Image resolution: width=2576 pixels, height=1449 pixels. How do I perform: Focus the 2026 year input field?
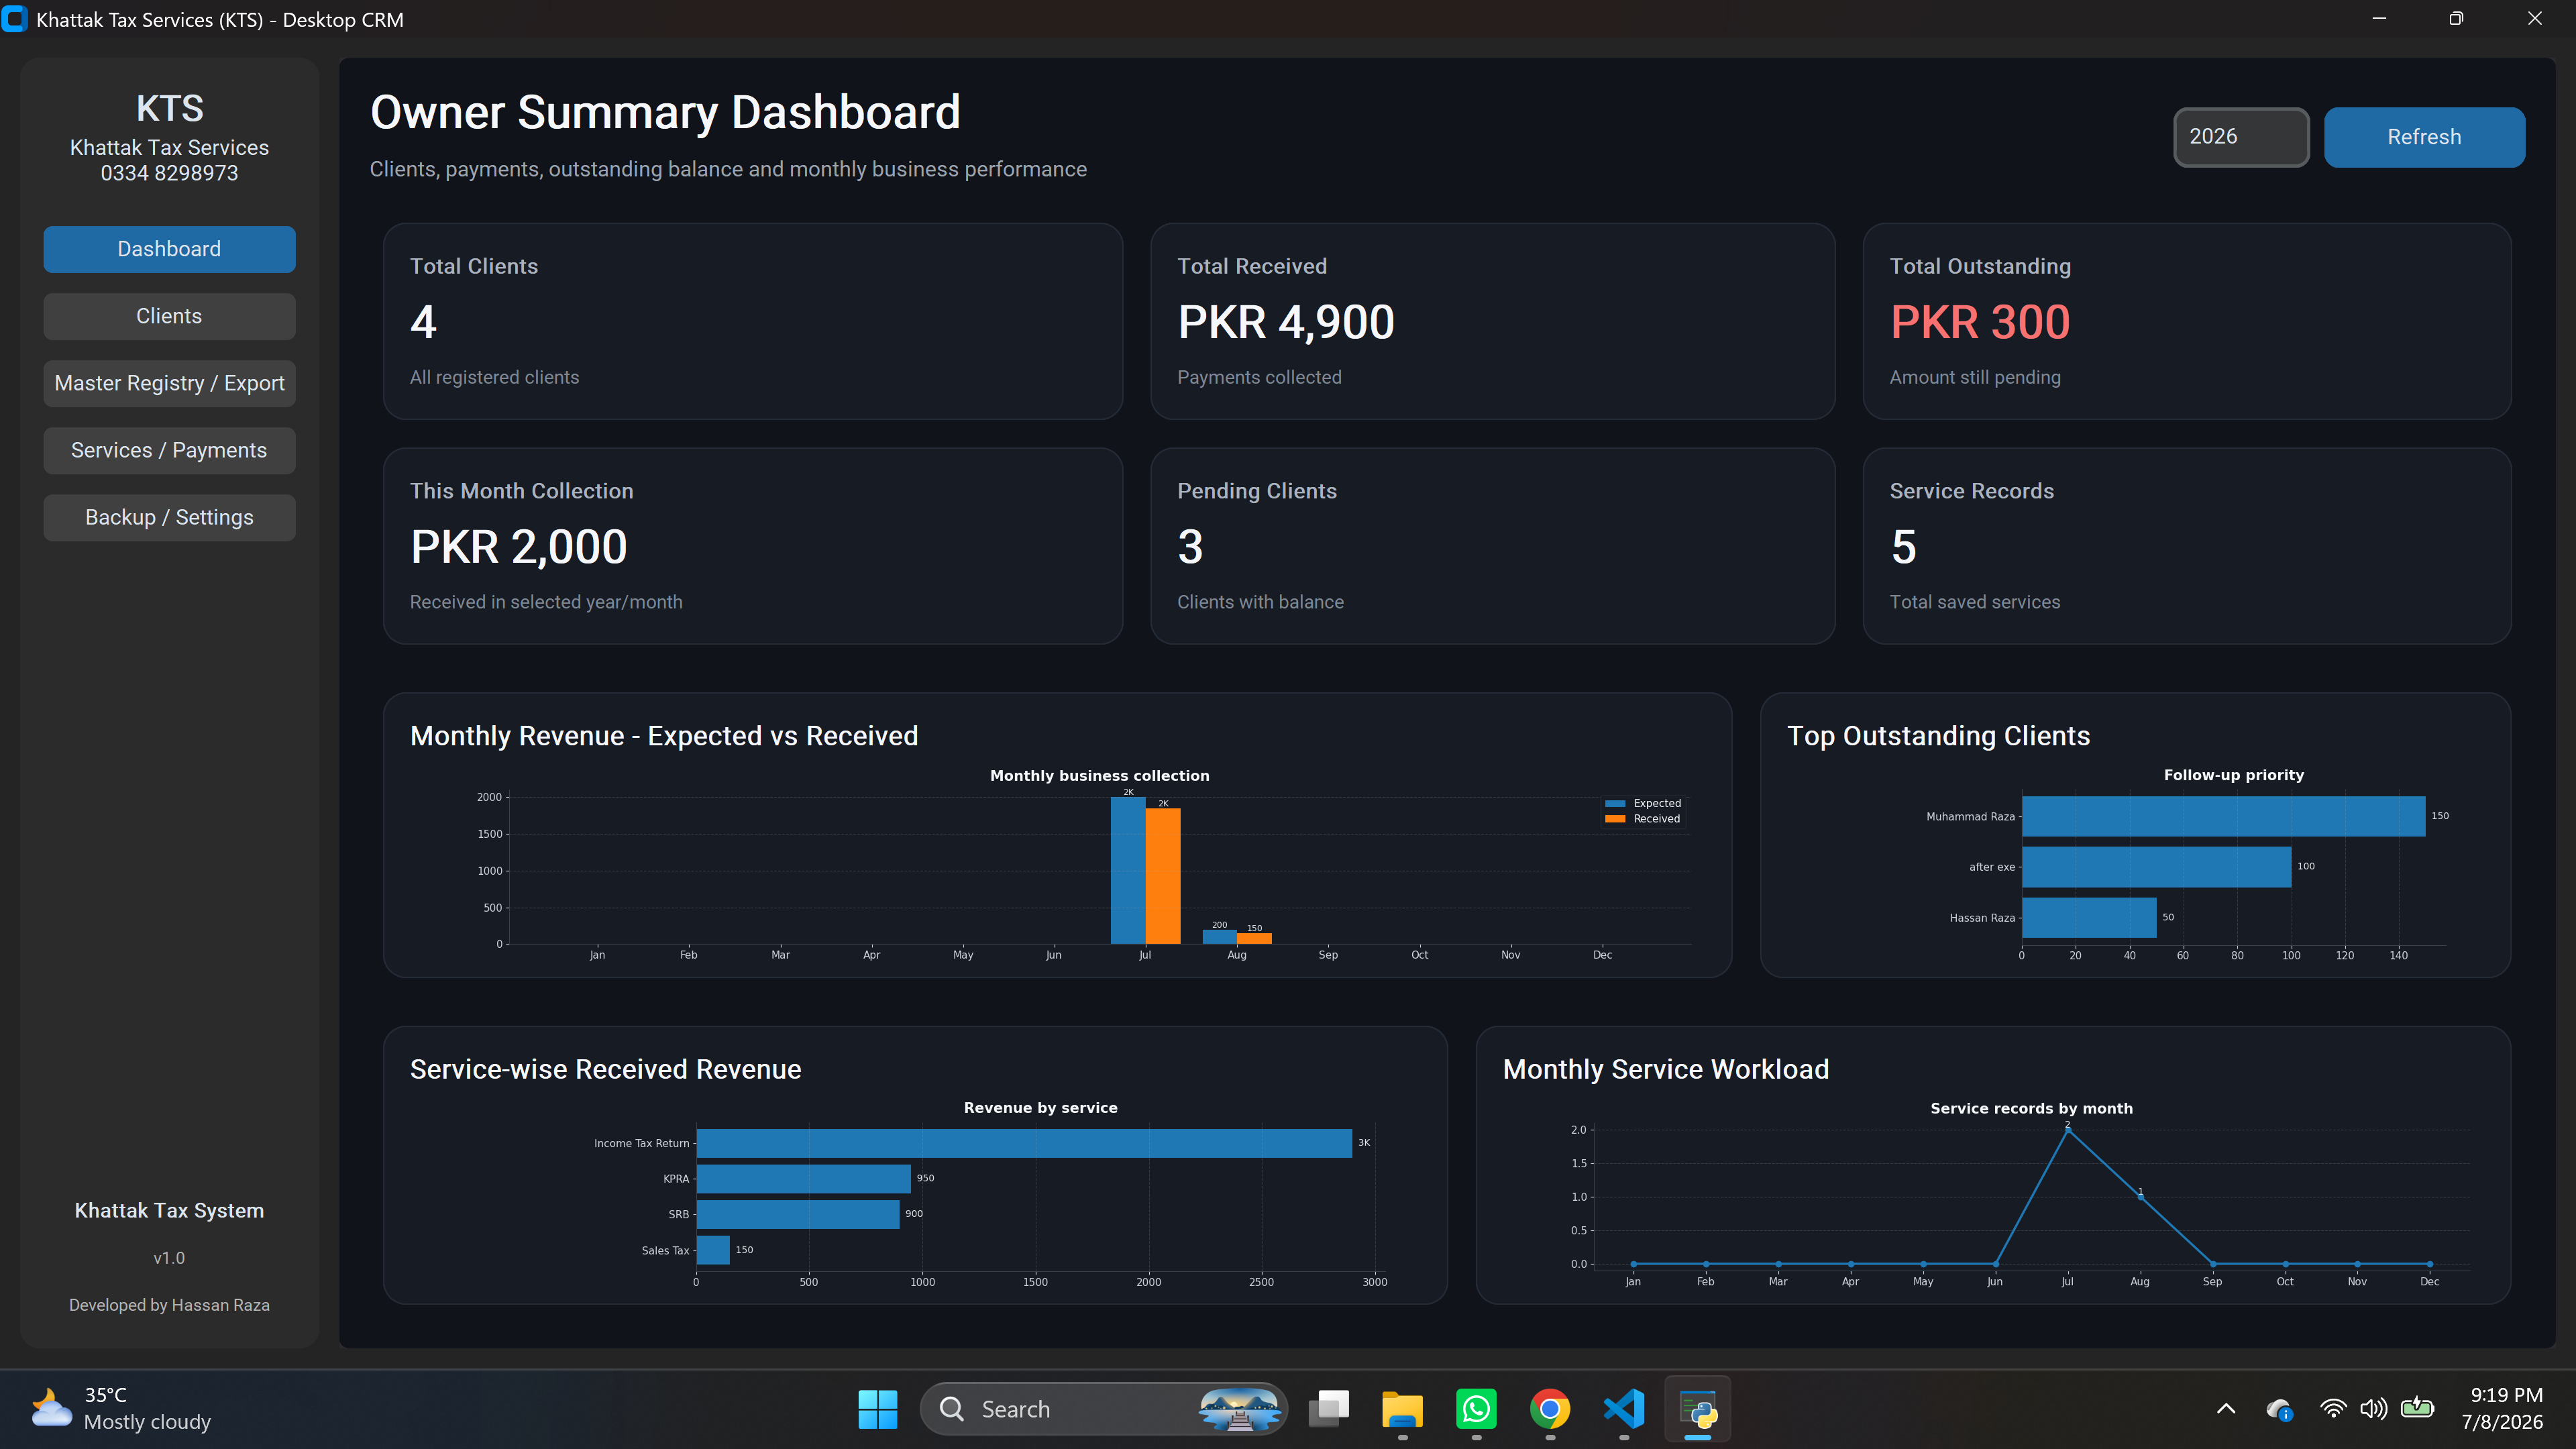point(2241,137)
